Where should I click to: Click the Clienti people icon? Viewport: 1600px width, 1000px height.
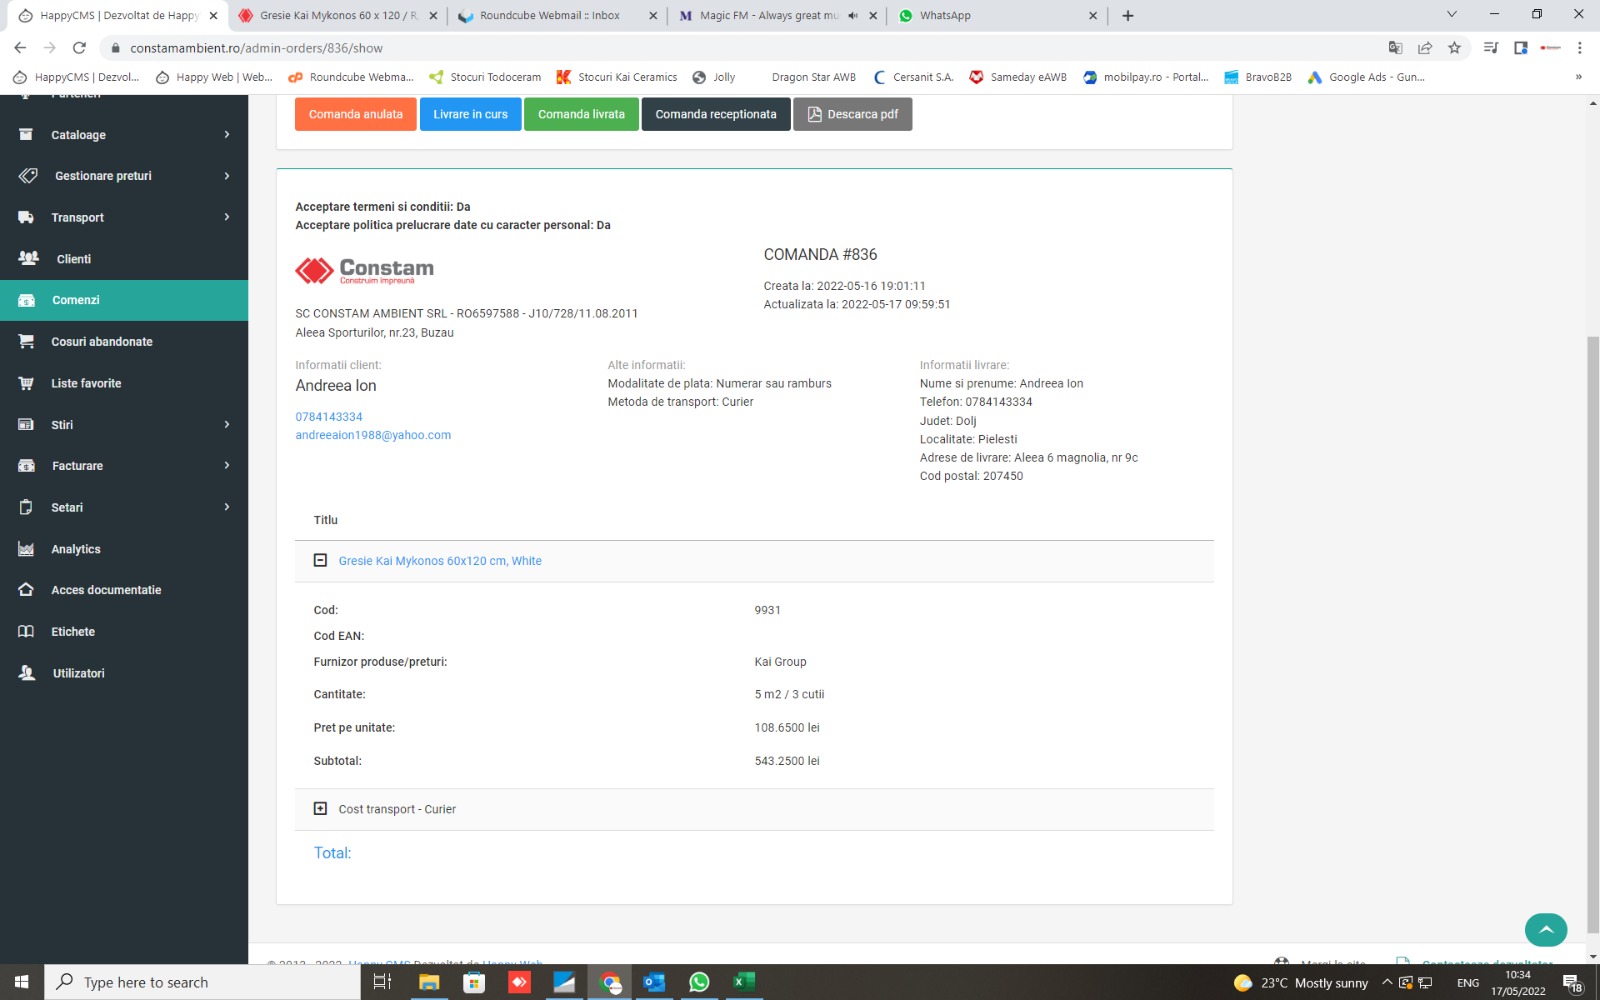click(x=28, y=258)
